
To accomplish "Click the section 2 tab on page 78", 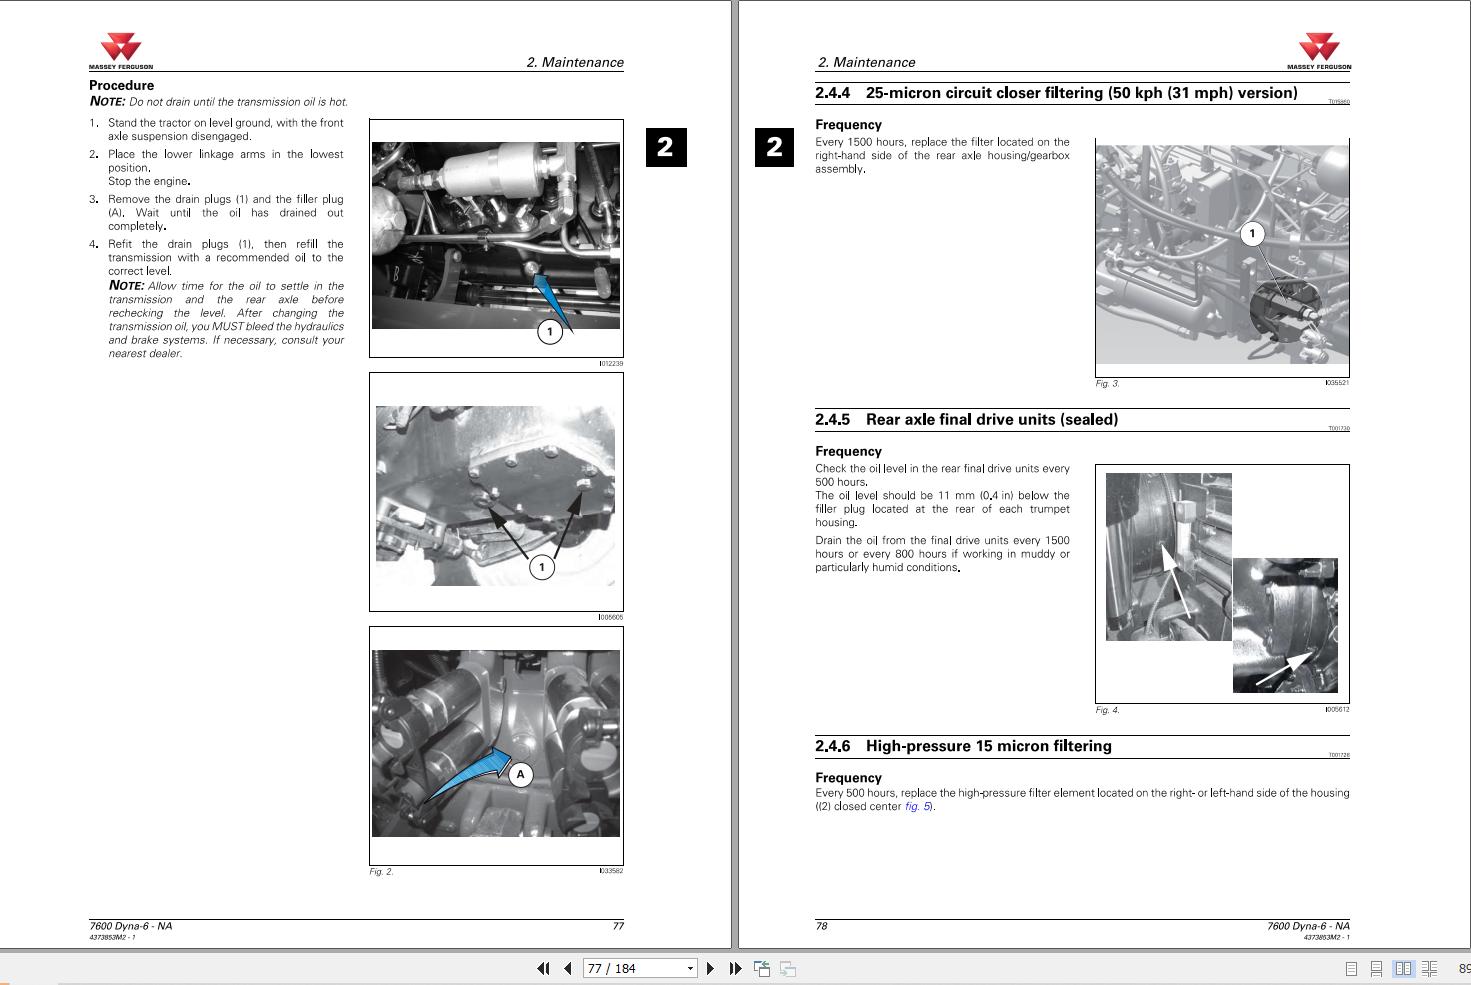I will point(774,147).
